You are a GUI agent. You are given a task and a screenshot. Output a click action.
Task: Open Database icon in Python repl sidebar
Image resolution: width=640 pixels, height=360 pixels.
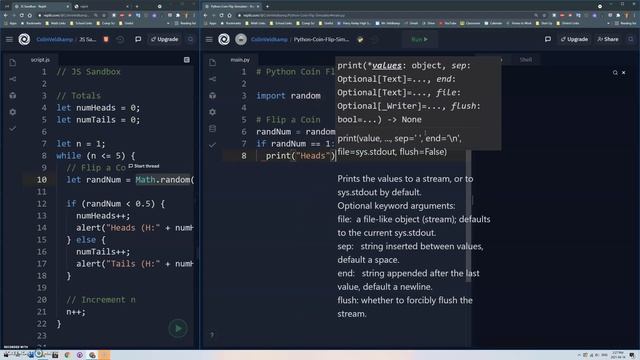point(212,129)
